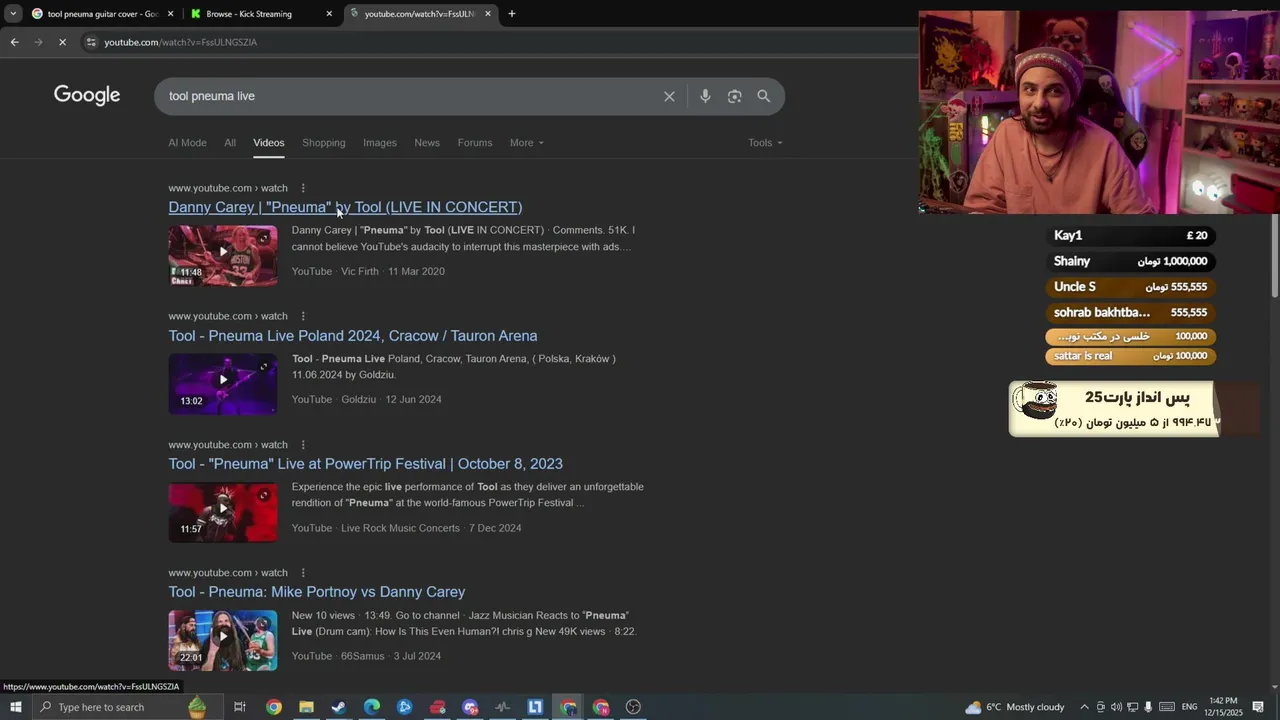Select the AI Mode search filter
1280x720 pixels.
coord(187,143)
